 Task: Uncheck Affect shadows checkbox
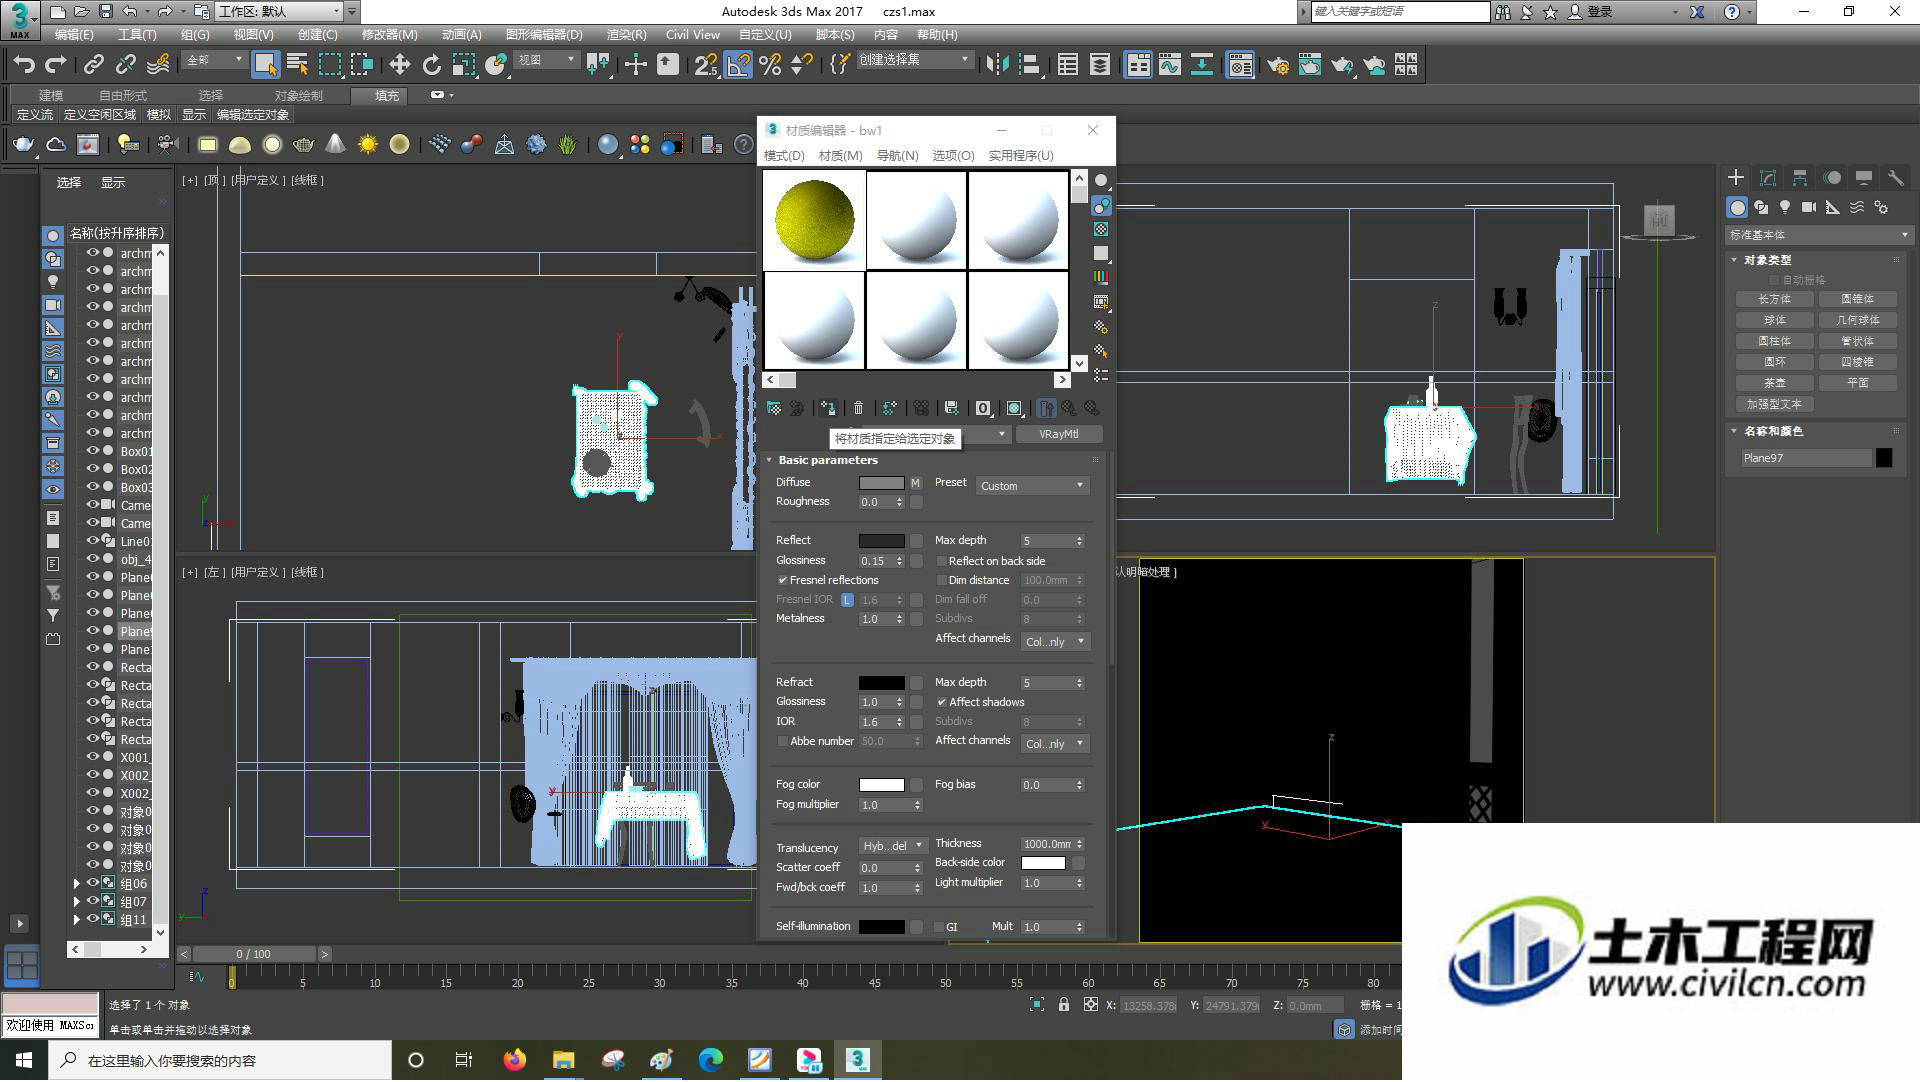point(941,702)
